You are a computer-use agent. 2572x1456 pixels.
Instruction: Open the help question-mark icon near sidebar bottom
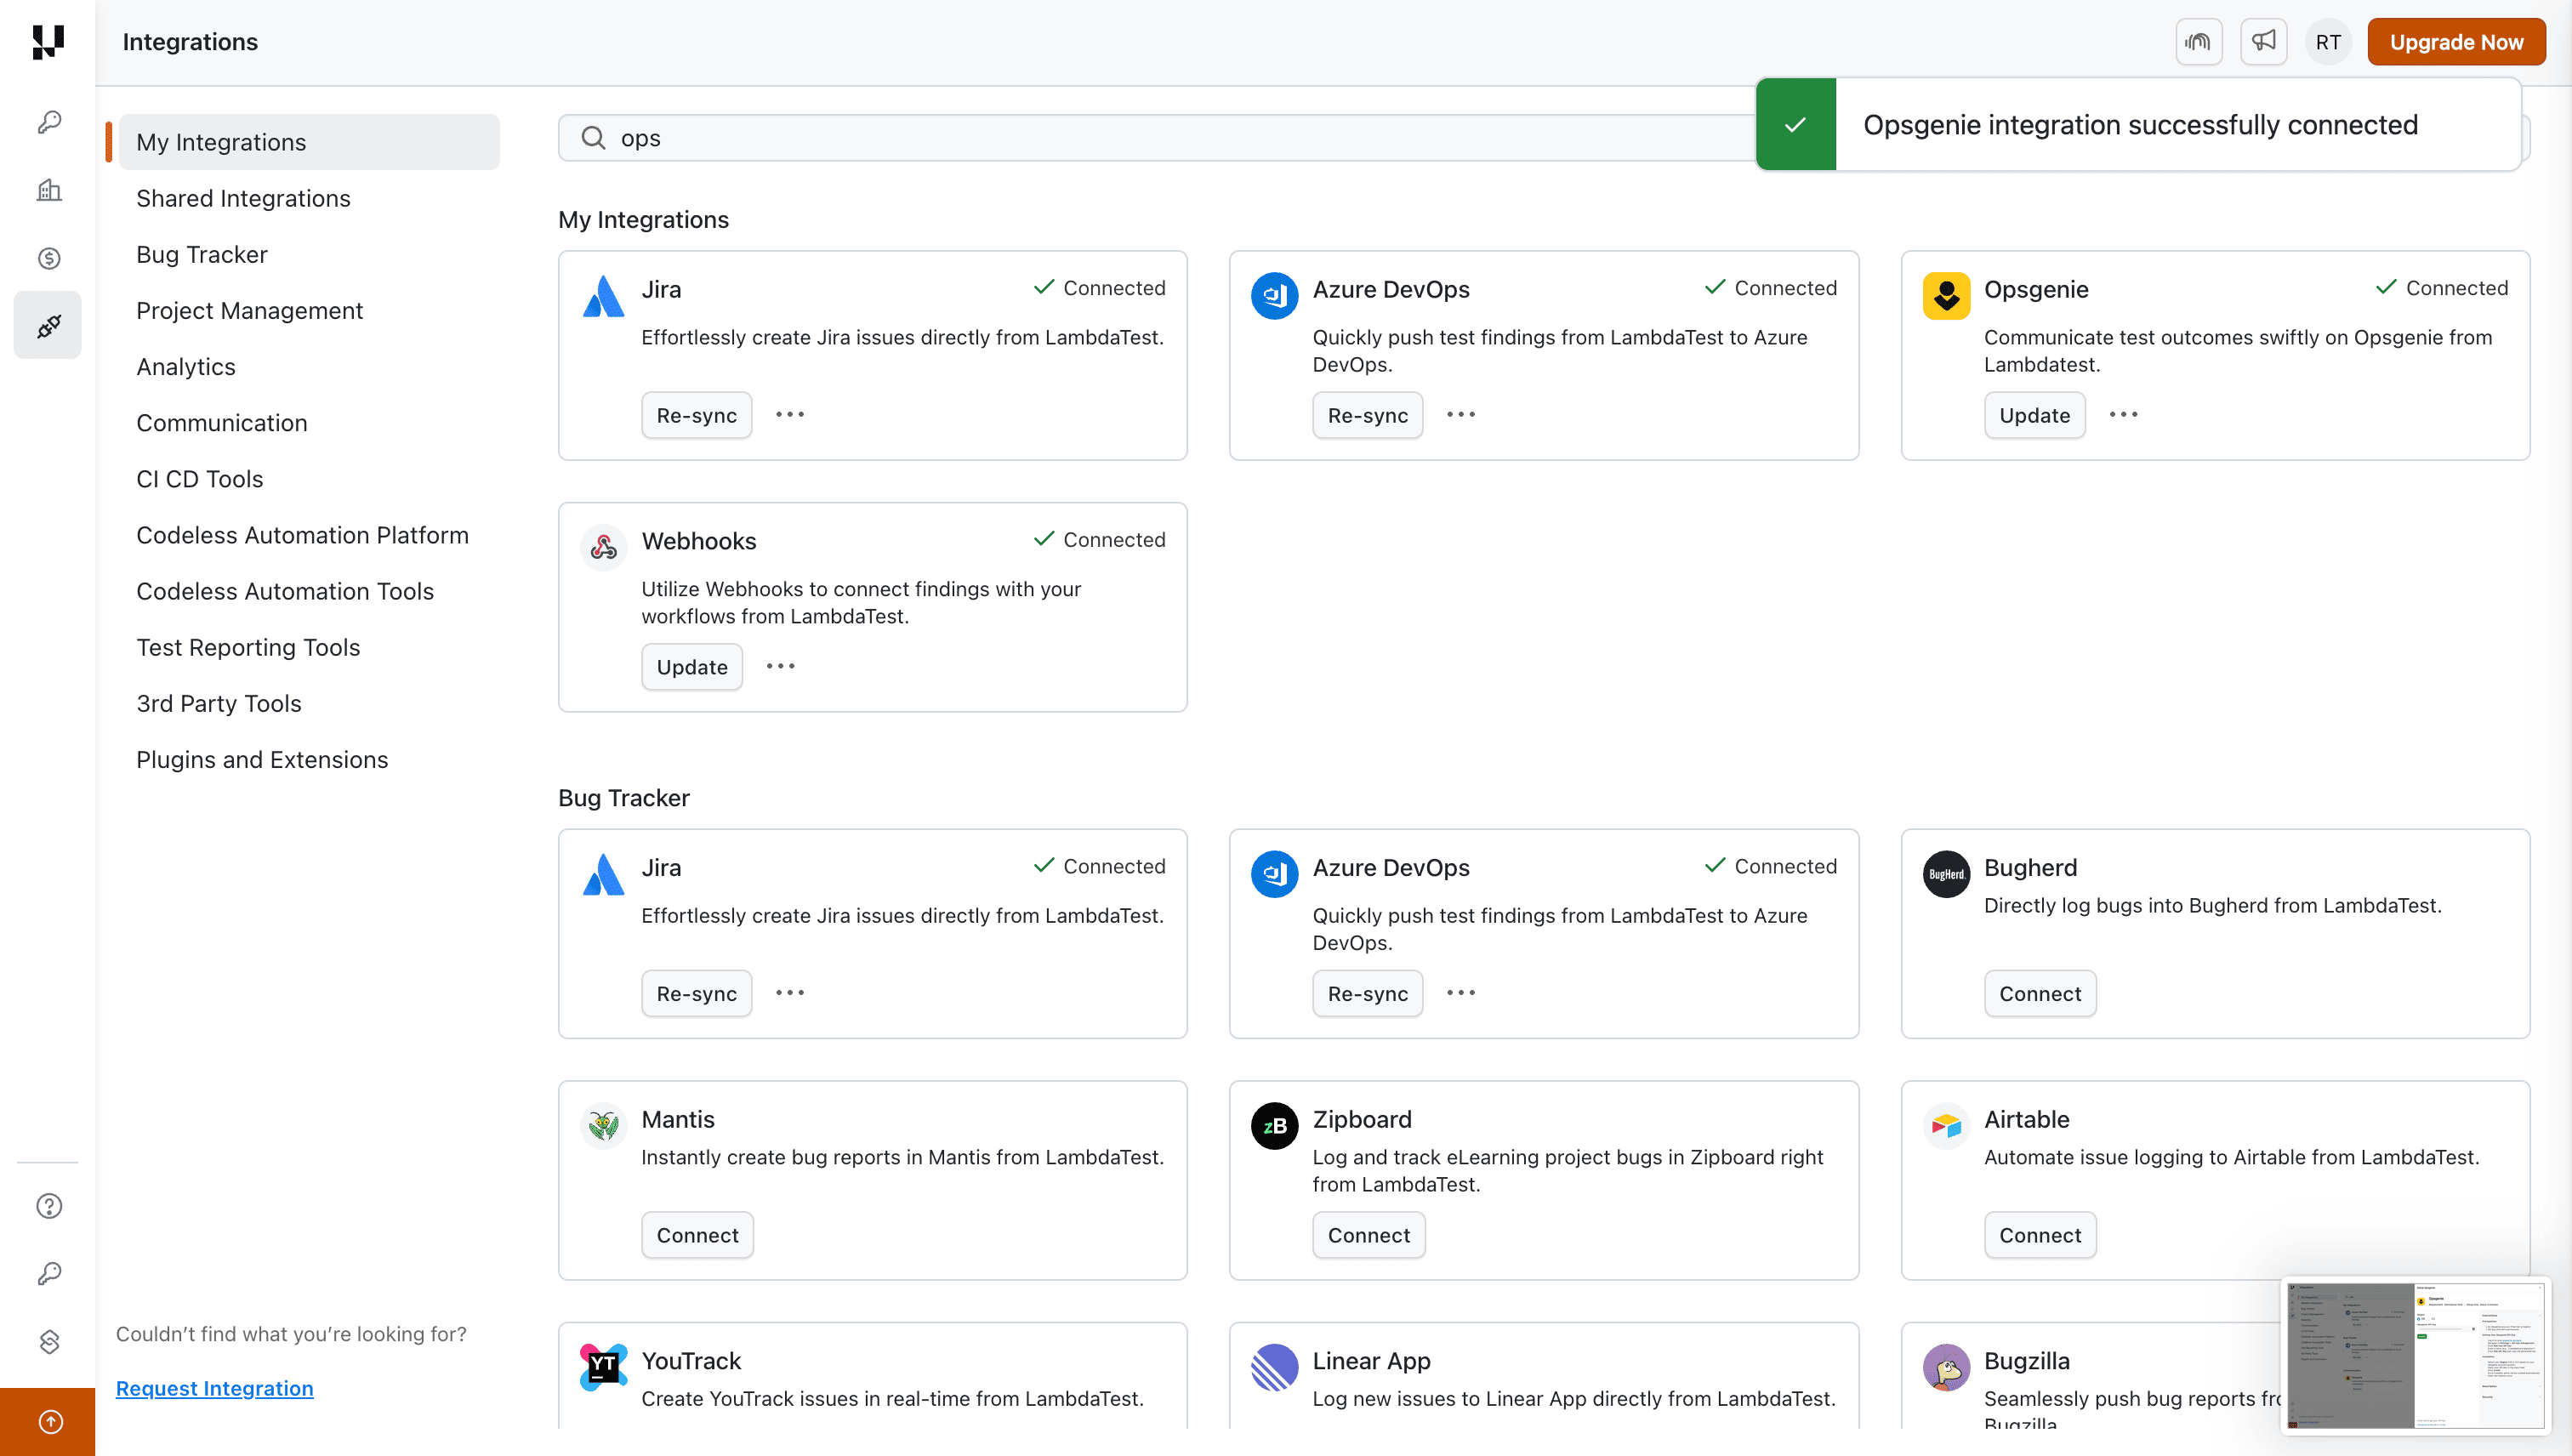point(47,1206)
